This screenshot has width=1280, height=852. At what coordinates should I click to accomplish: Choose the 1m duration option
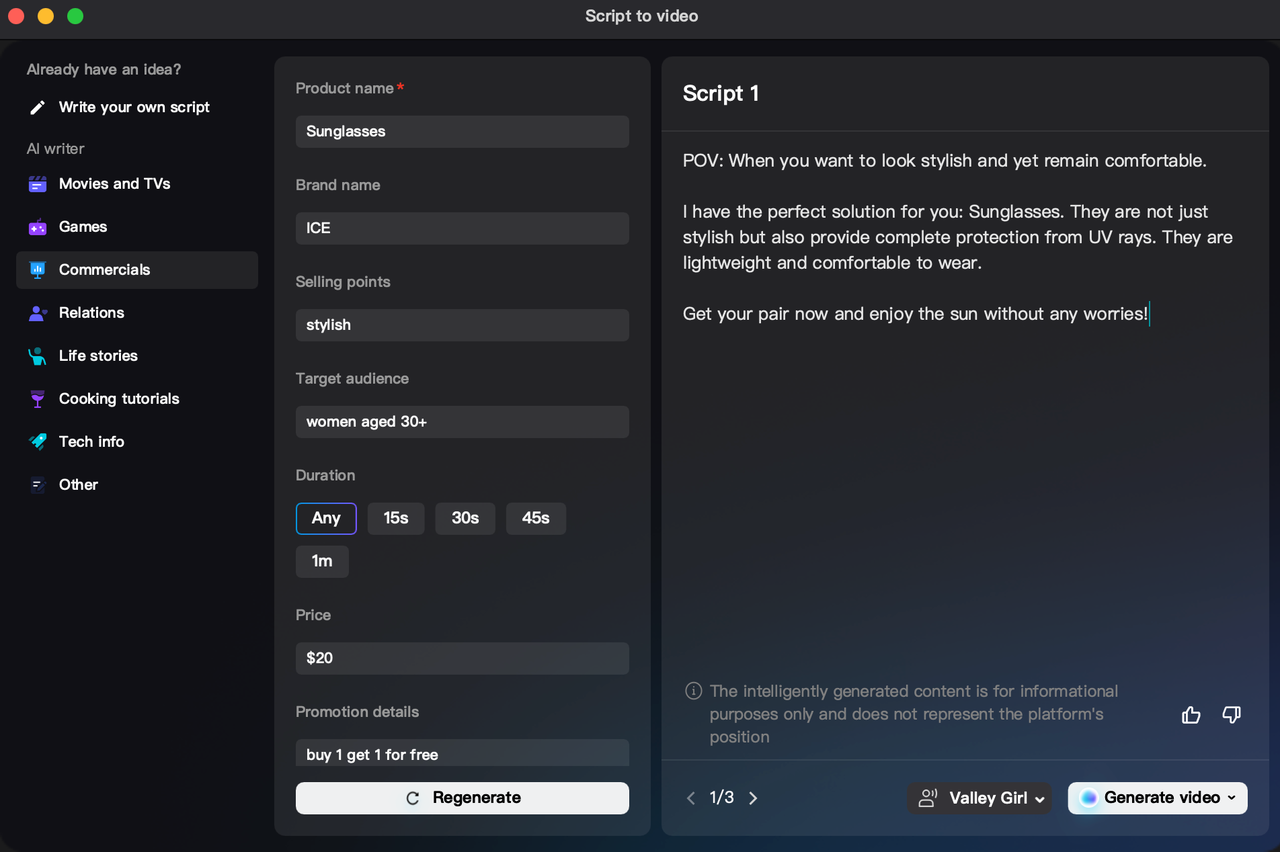[322, 561]
